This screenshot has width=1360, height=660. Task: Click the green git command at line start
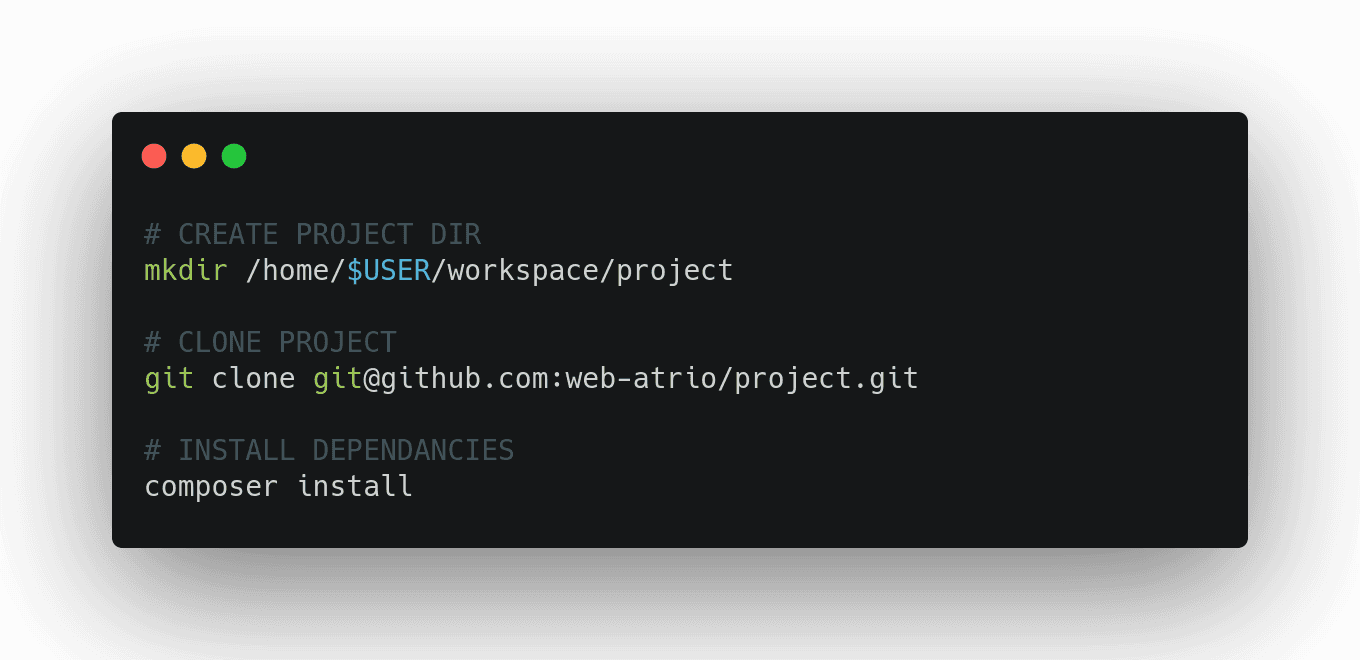(x=169, y=379)
